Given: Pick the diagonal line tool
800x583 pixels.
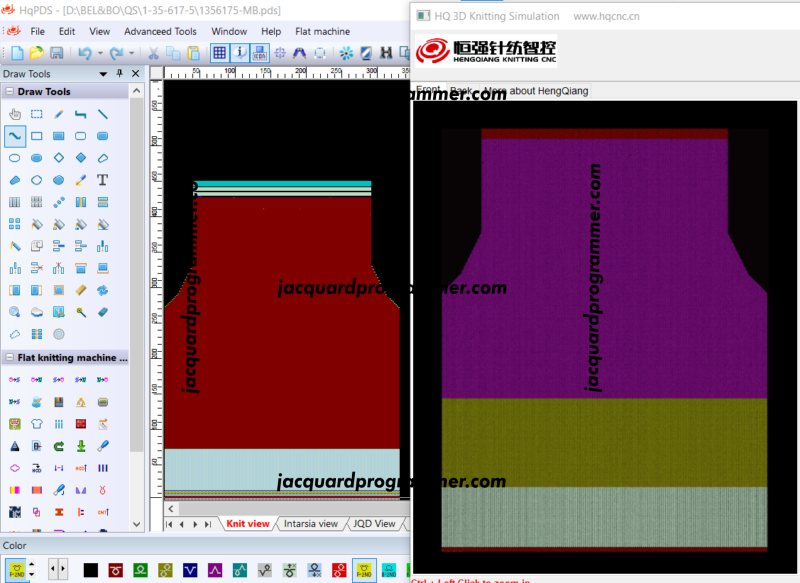Looking at the screenshot, I should pos(103,114).
